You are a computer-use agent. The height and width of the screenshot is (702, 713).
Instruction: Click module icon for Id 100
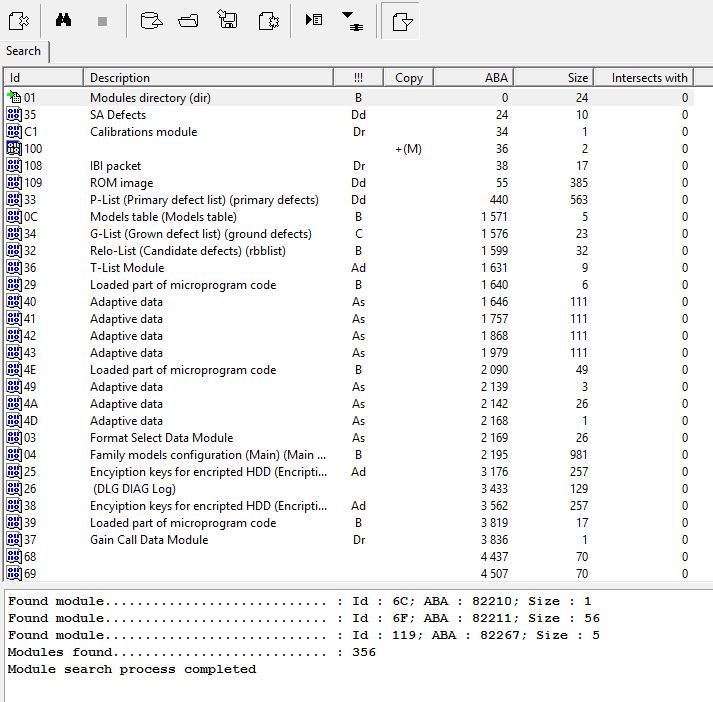(14, 149)
